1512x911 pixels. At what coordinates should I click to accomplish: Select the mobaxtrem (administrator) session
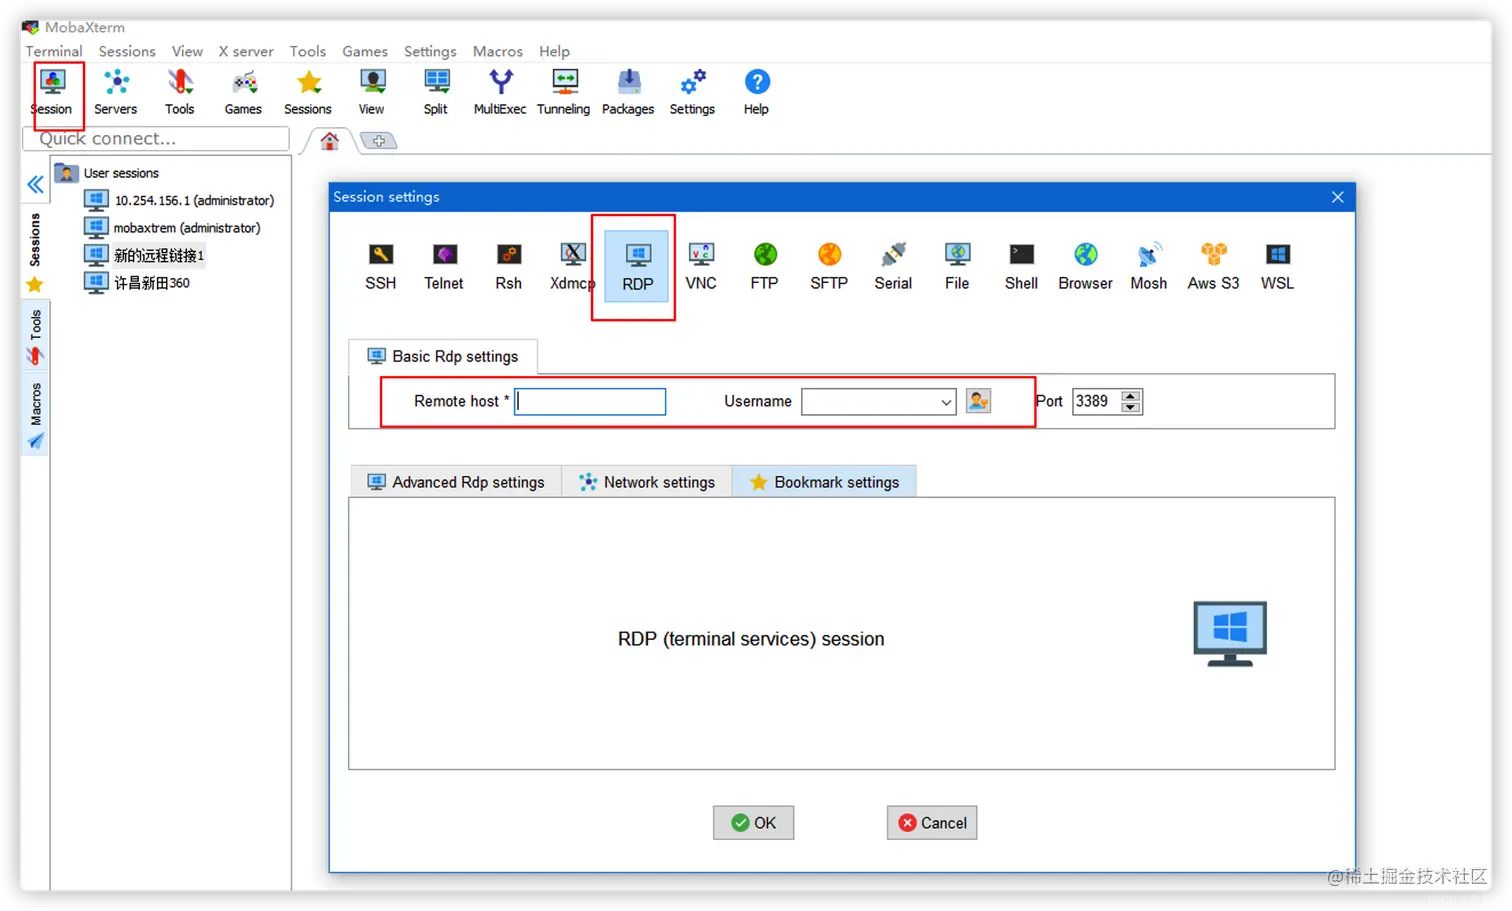pos(174,228)
